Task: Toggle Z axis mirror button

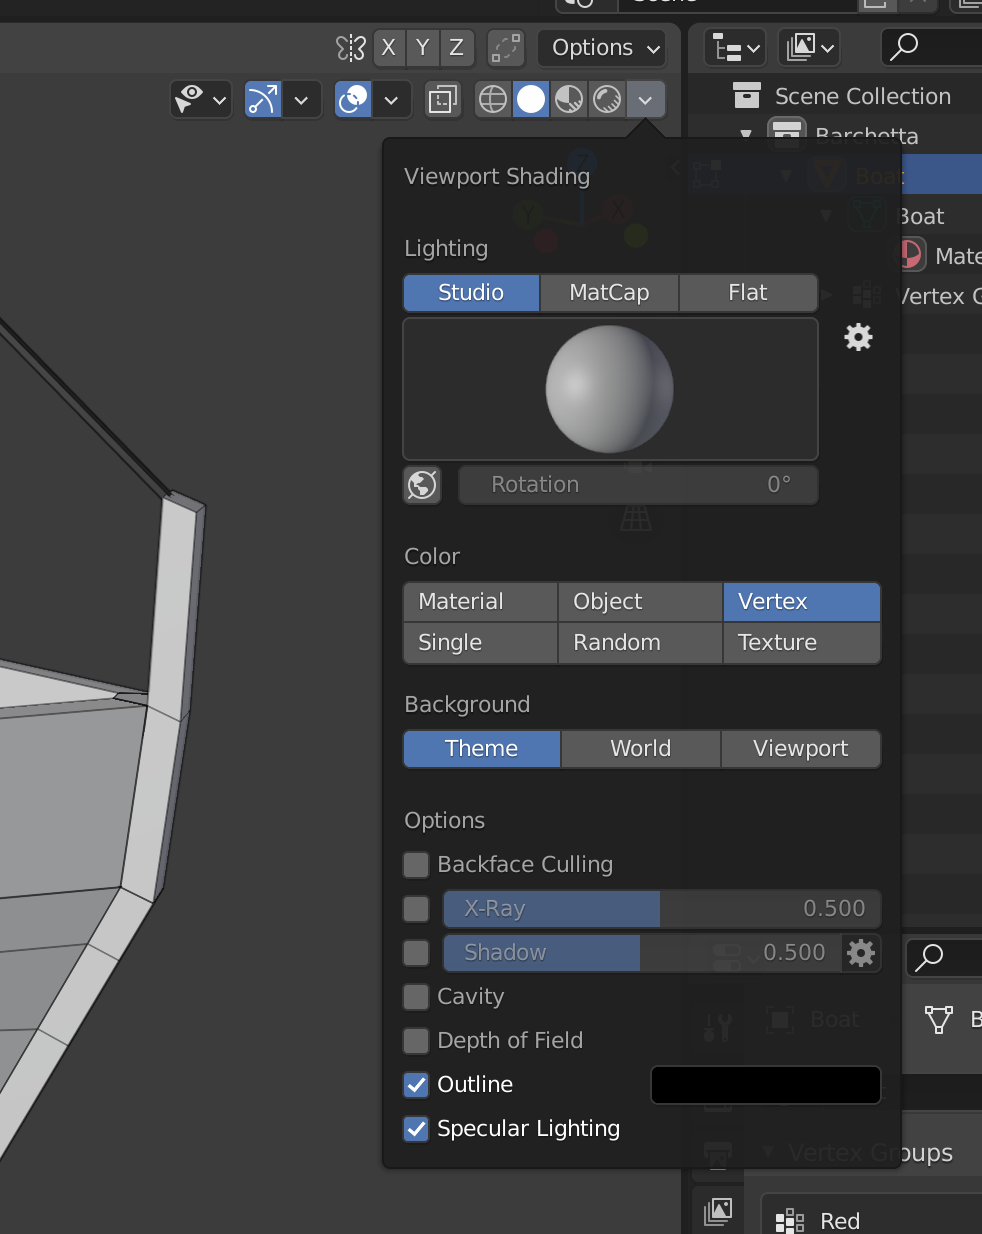Action: (456, 47)
